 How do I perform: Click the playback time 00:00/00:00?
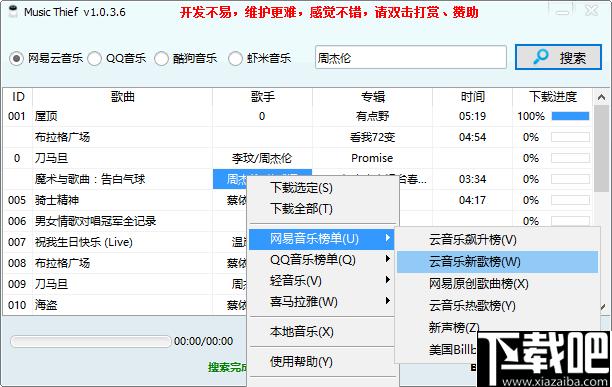(x=203, y=341)
